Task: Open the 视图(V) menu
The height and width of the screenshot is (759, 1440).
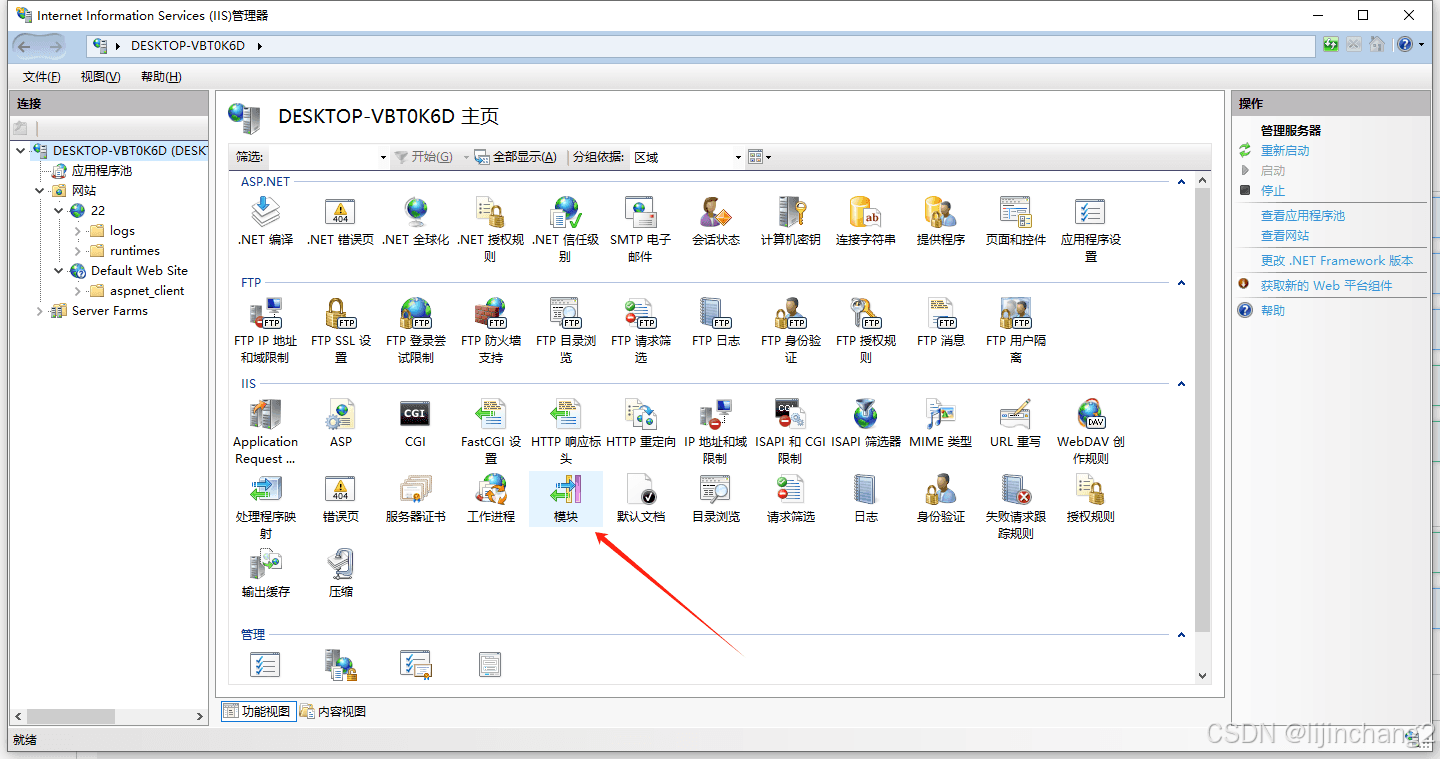Action: click(x=101, y=77)
